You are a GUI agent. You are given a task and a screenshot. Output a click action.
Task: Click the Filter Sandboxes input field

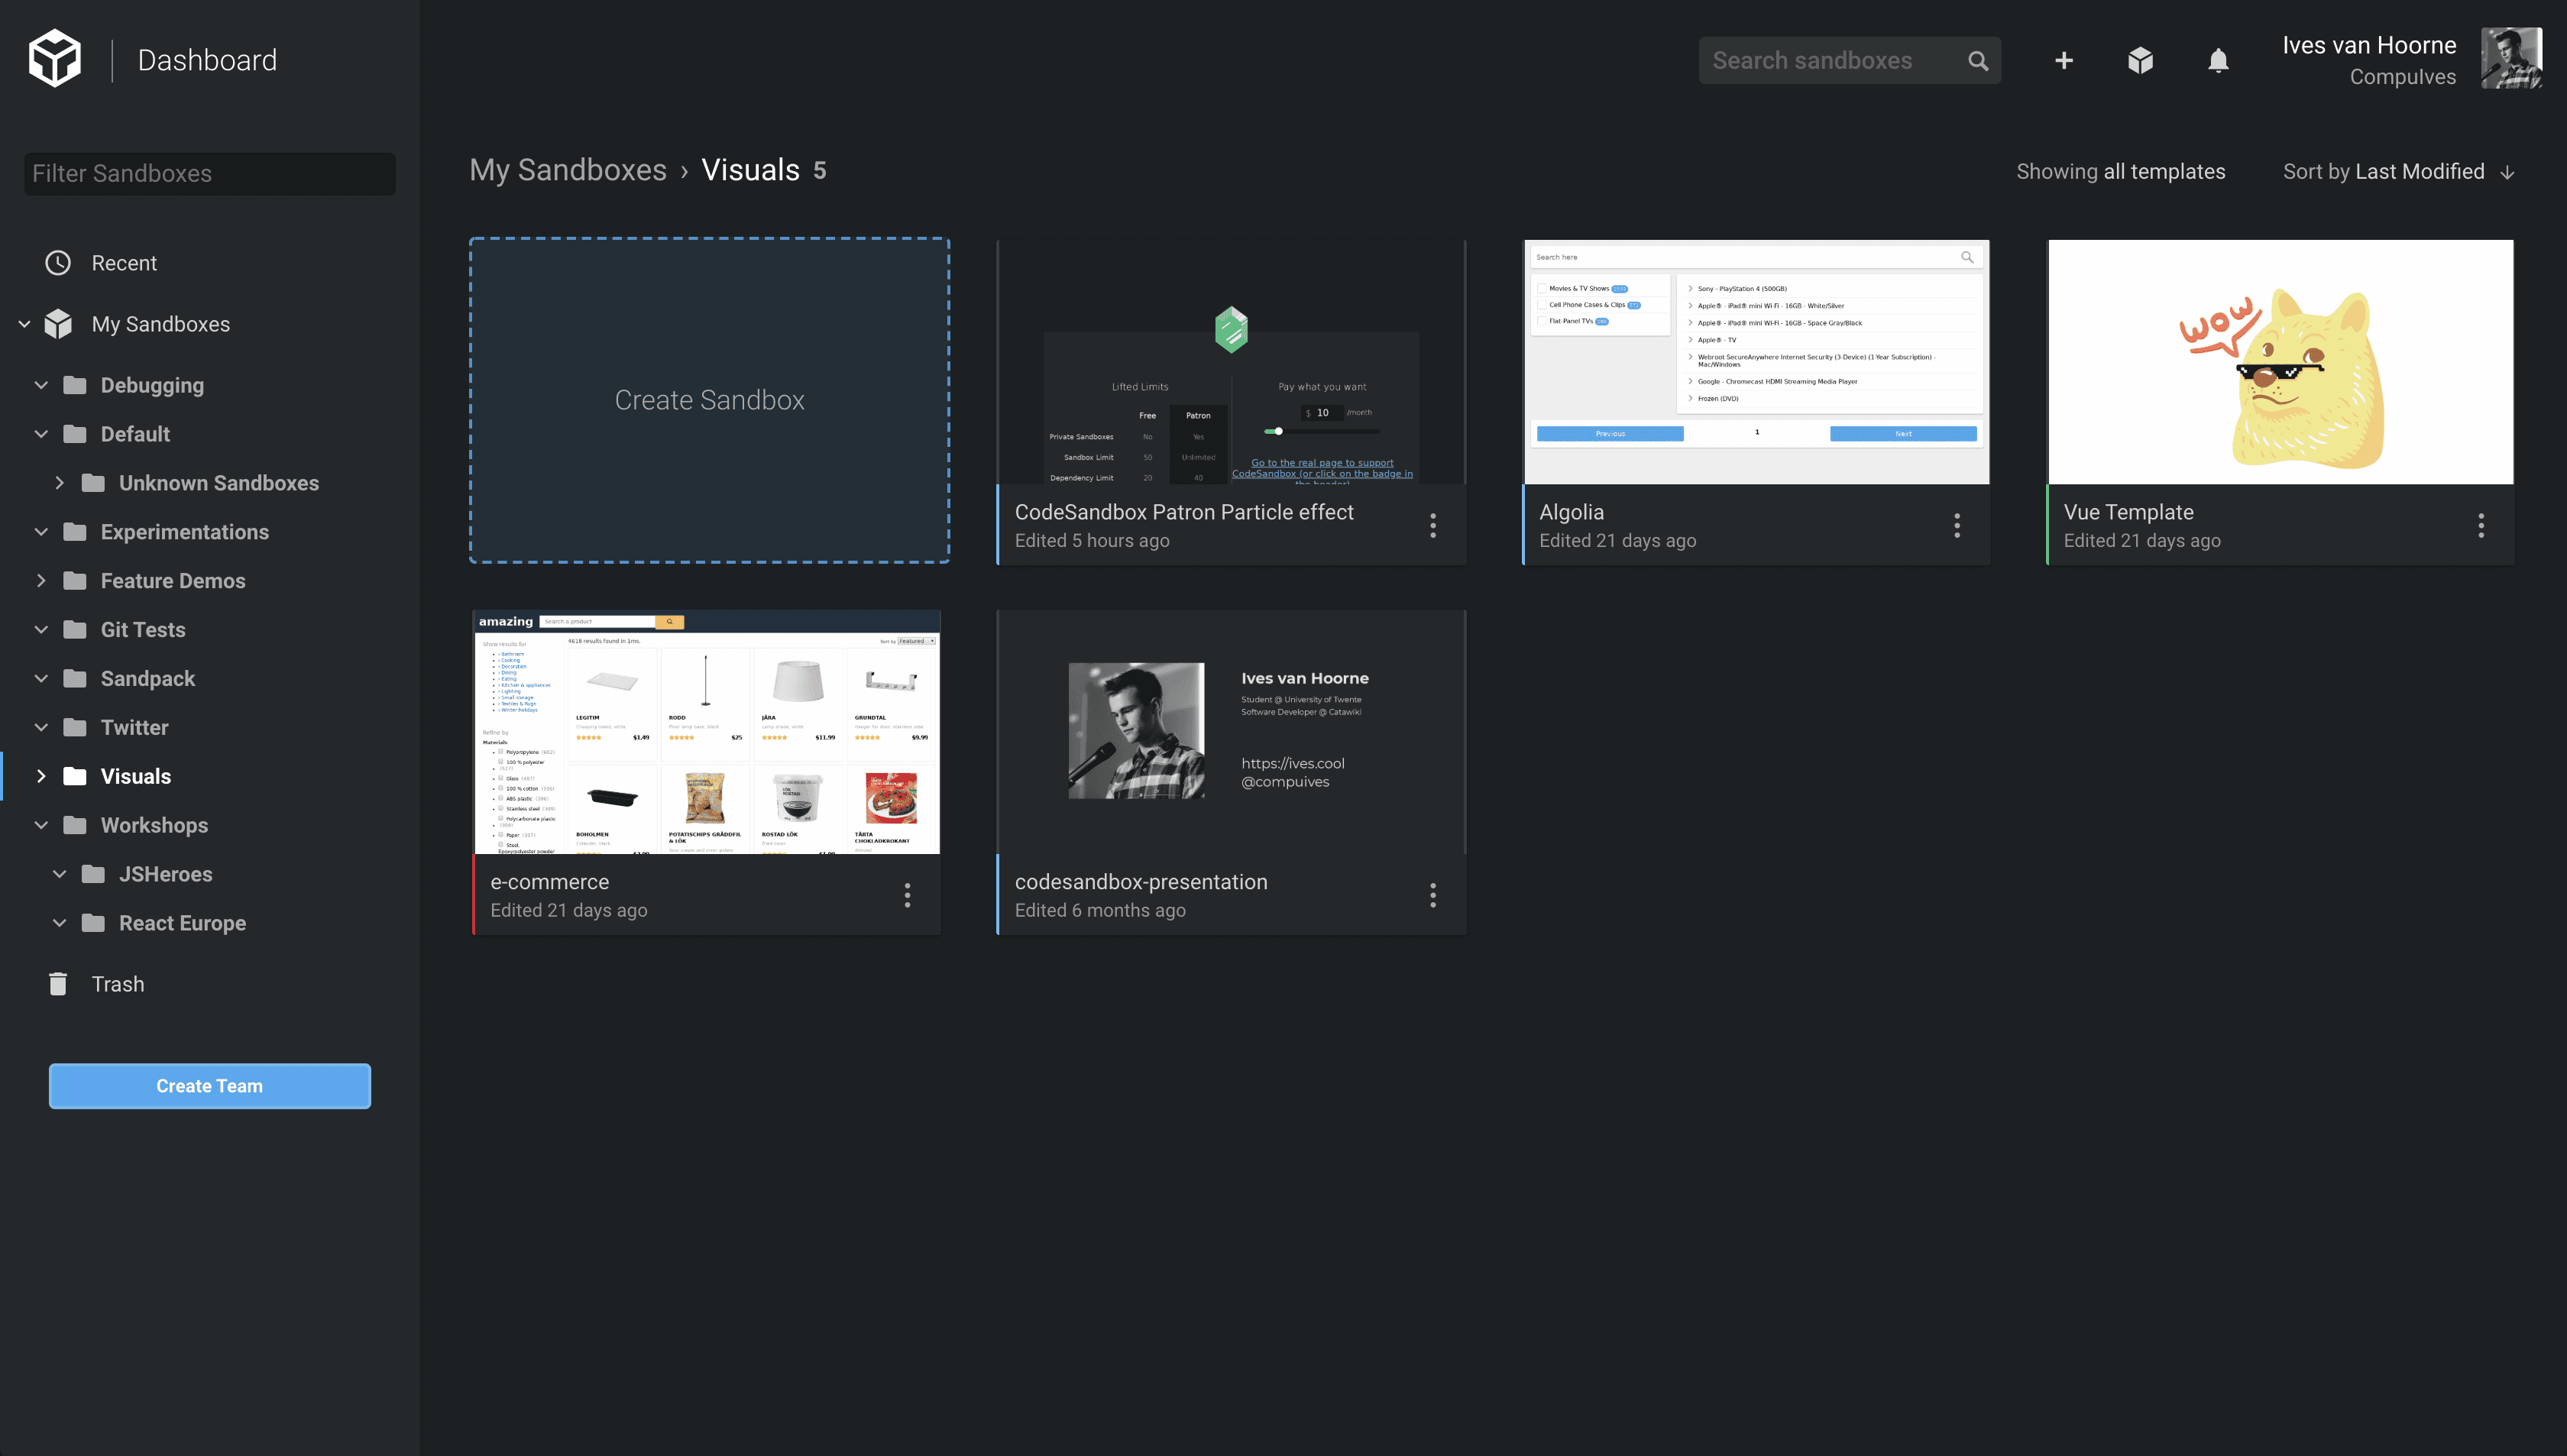[209, 174]
